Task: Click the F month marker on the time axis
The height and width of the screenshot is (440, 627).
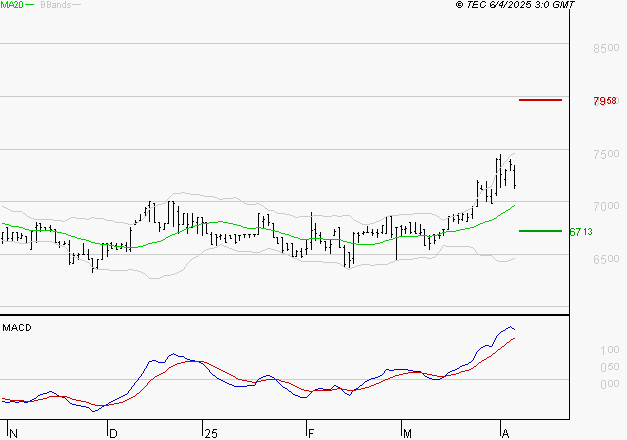Action: (x=312, y=434)
